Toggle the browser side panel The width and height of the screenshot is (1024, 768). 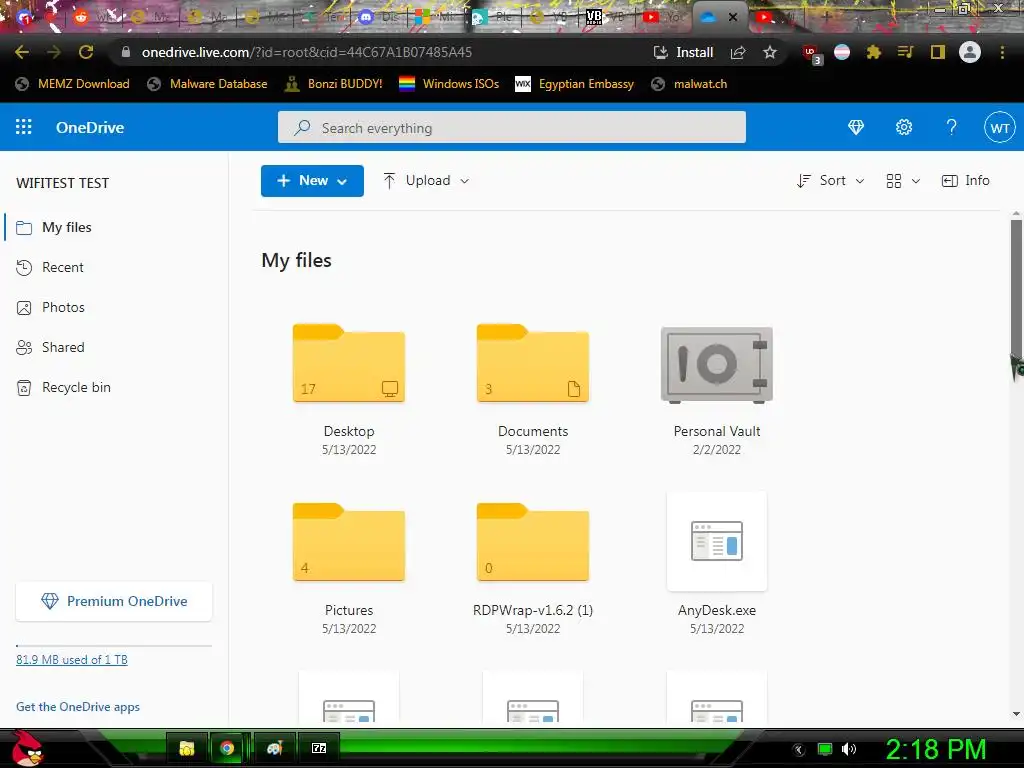click(938, 52)
